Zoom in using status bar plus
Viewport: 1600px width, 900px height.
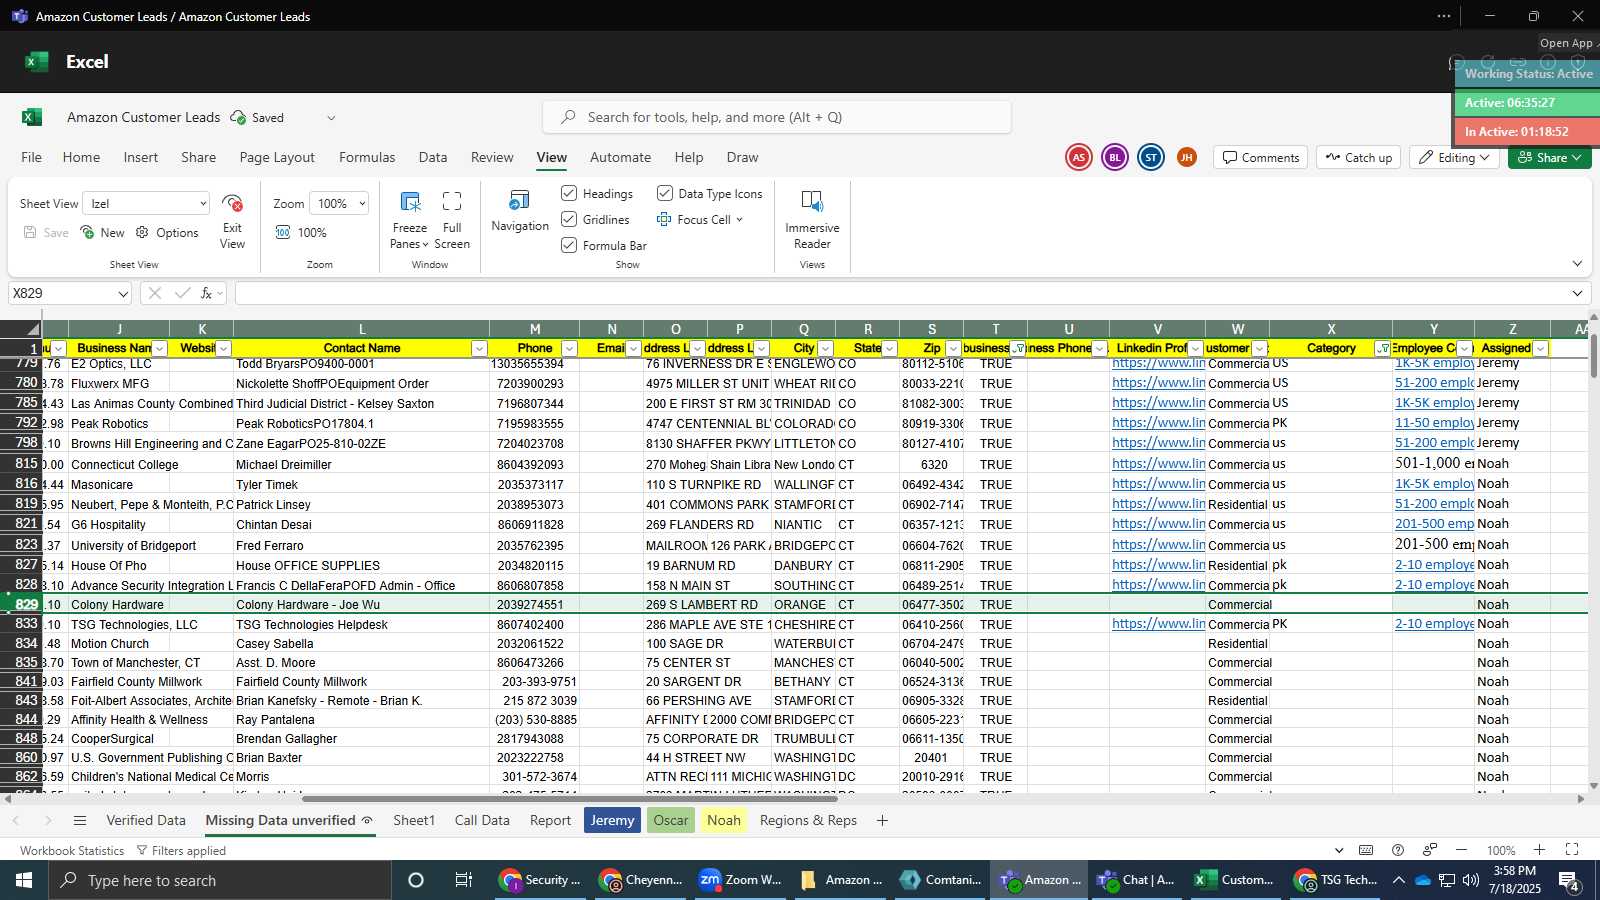[1539, 850]
